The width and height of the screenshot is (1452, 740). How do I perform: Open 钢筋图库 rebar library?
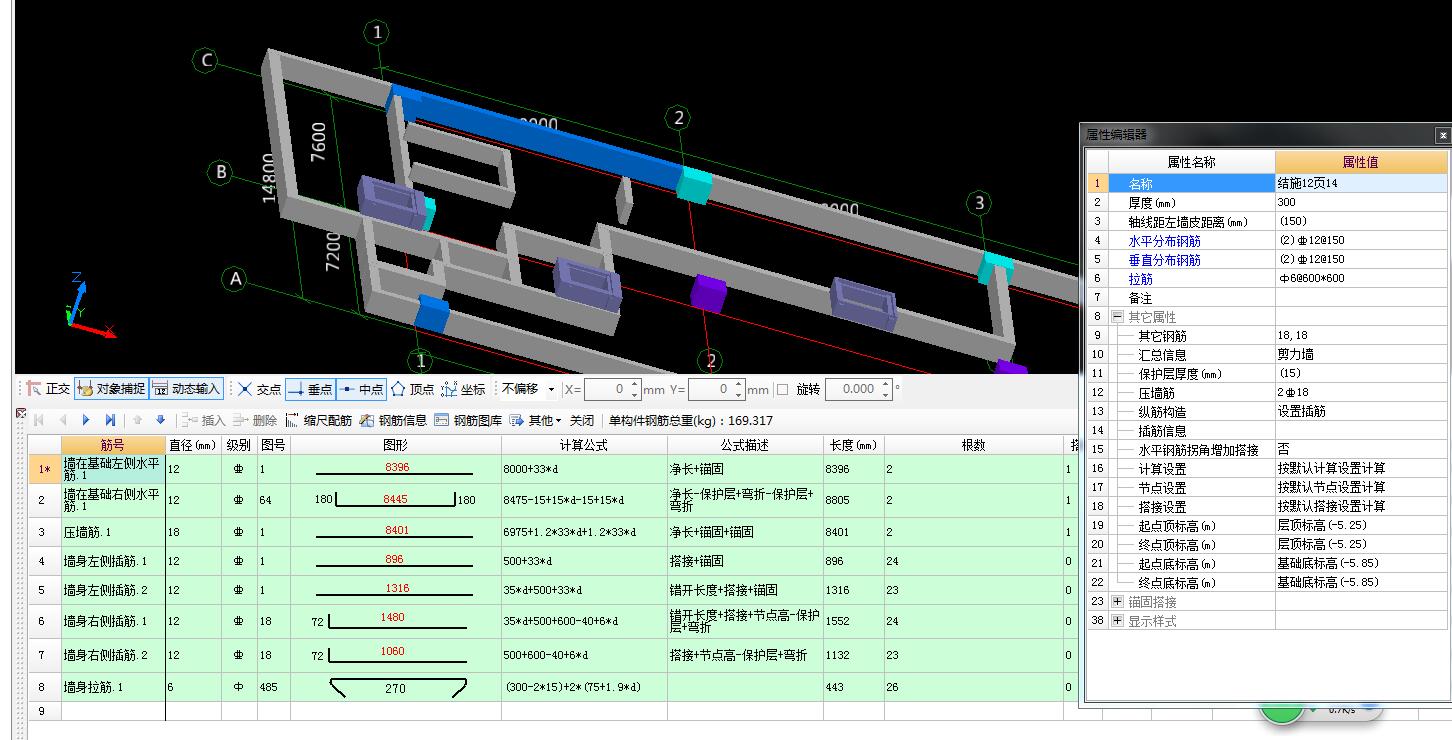point(468,420)
